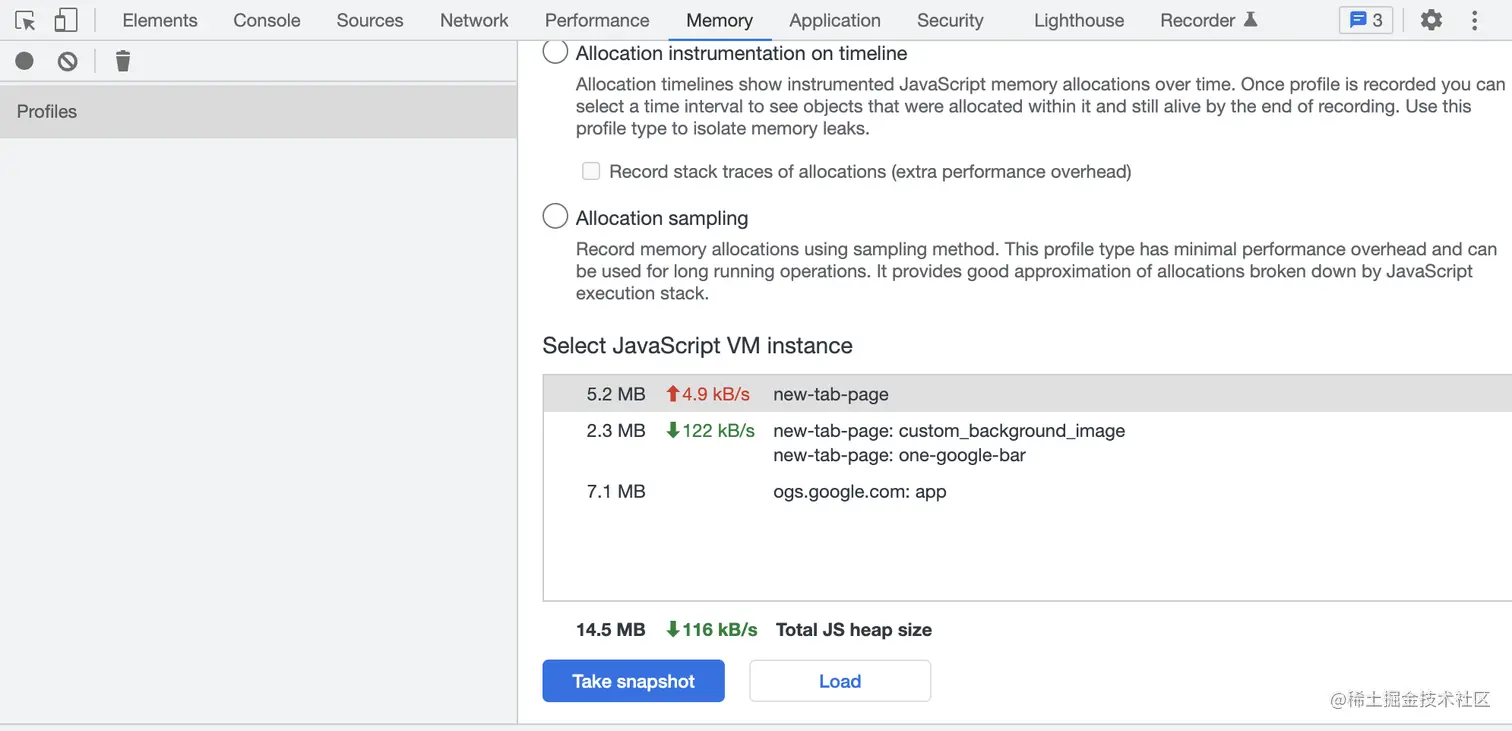
Task: Open DevTools settings gear icon
Action: click(1431, 20)
